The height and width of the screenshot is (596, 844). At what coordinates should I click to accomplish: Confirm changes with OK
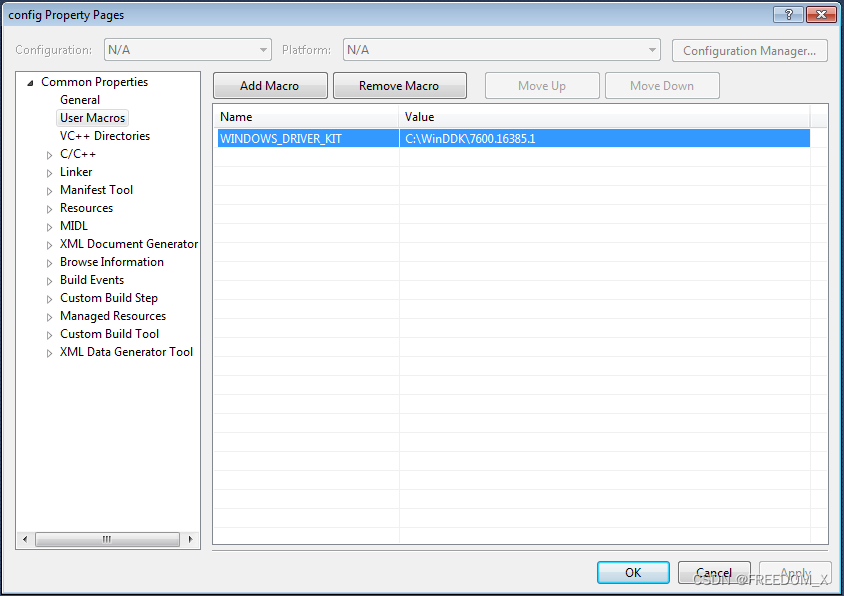tap(633, 572)
